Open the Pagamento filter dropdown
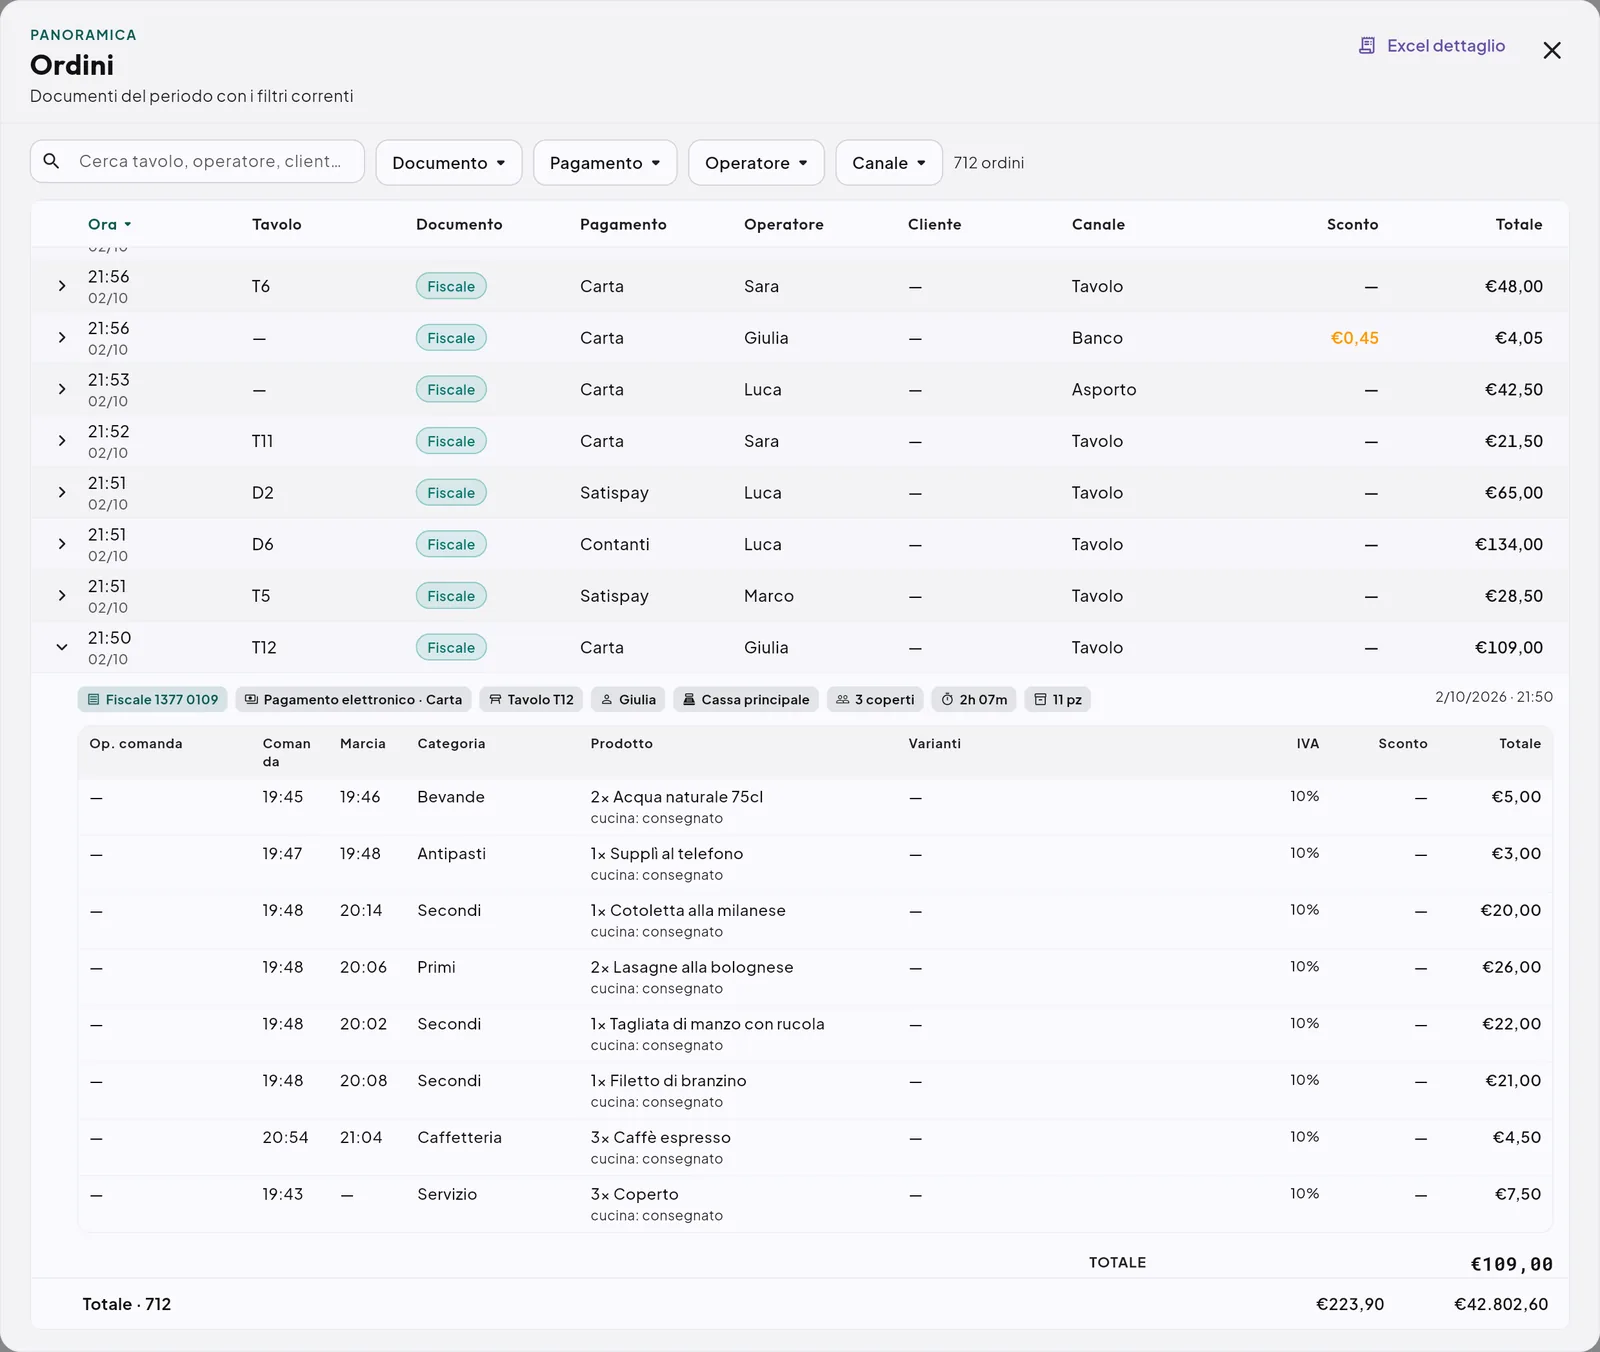Screen dimensions: 1600x1352 tap(605, 162)
